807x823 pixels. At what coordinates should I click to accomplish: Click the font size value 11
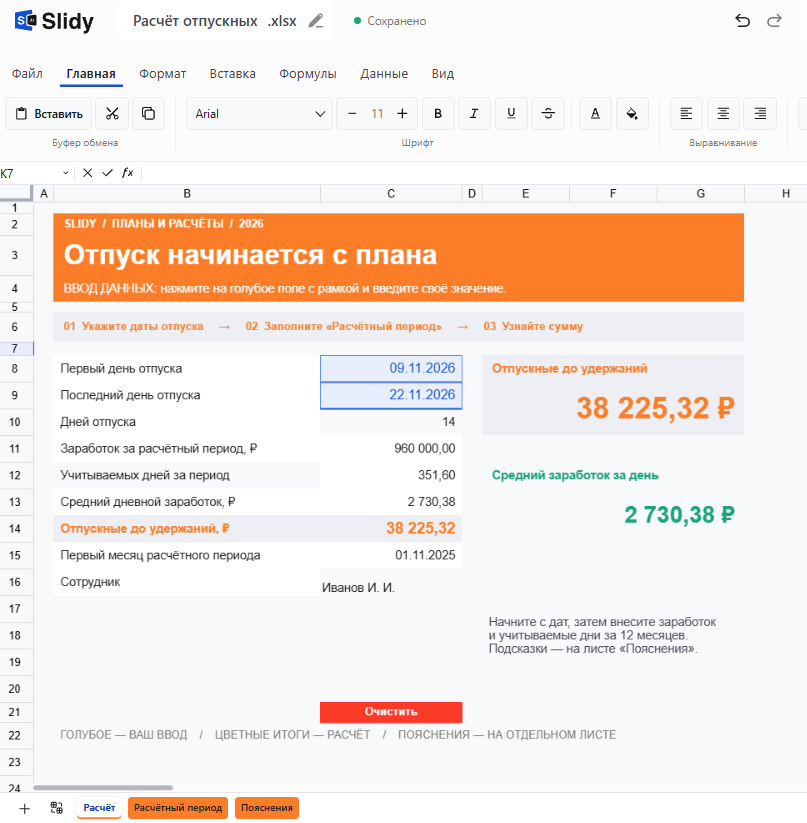point(377,113)
